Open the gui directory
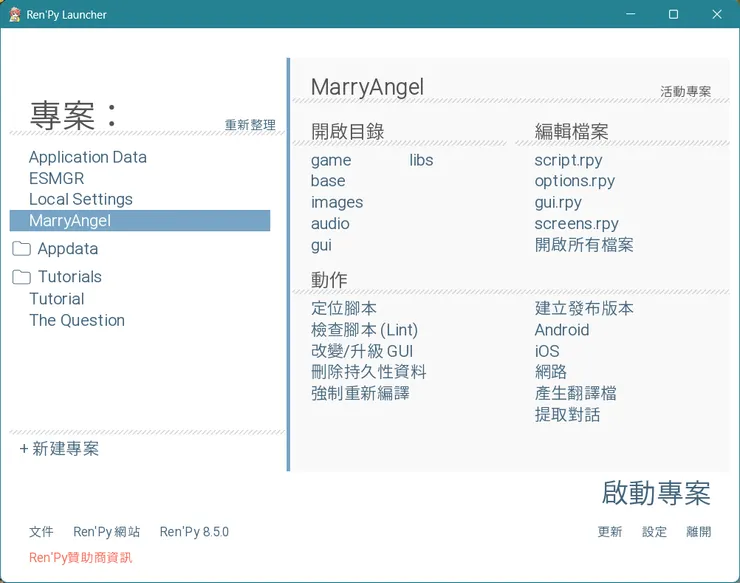This screenshot has width=740, height=583. point(321,245)
